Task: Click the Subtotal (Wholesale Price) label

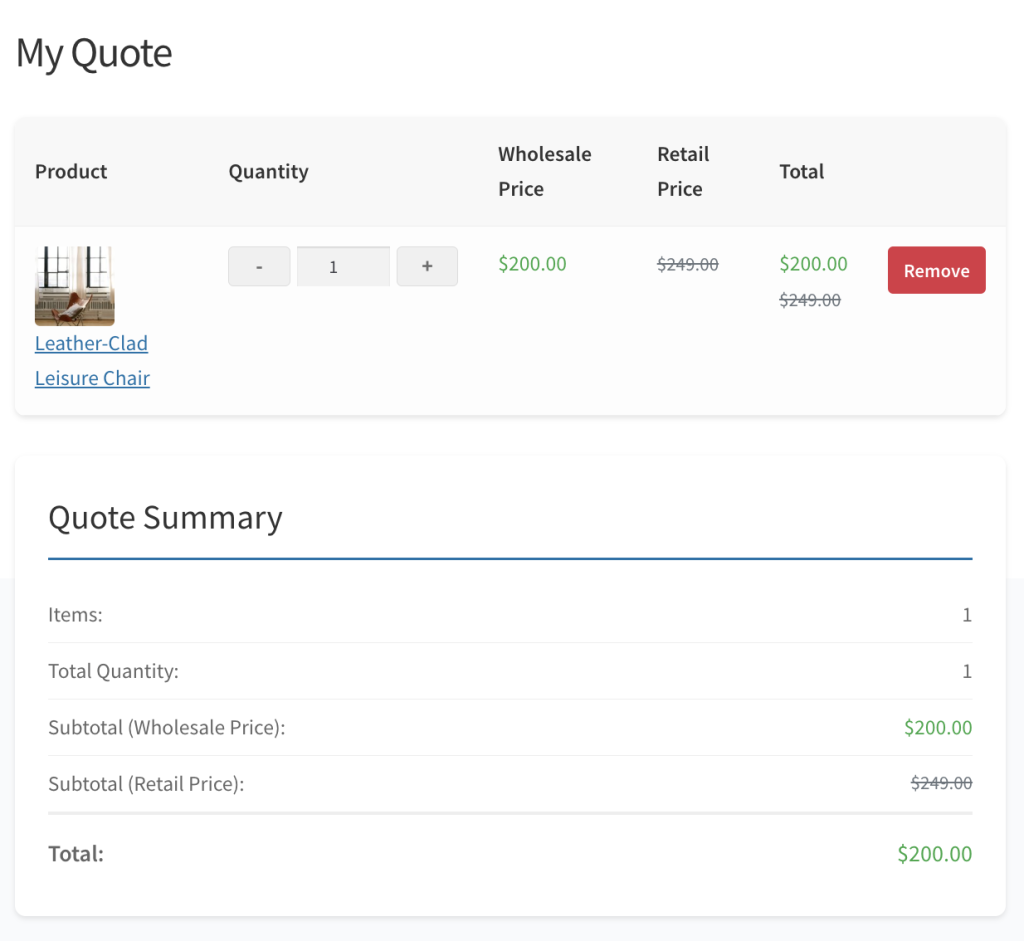Action: [x=167, y=727]
